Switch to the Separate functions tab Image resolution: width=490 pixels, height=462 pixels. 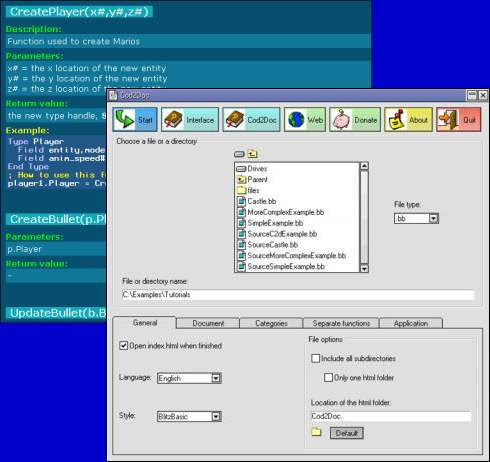coord(341,323)
